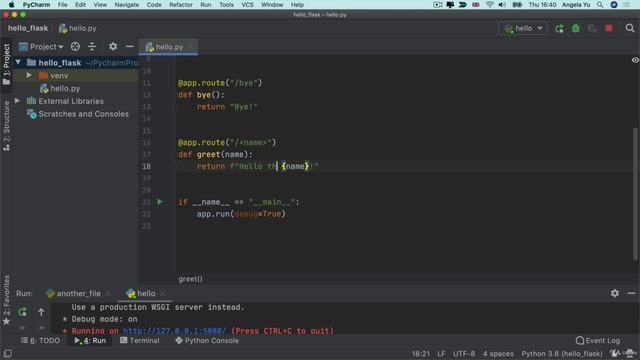This screenshot has width=640, height=360.
Task: Click greet() breadcrumb below editor
Action: coord(190,279)
